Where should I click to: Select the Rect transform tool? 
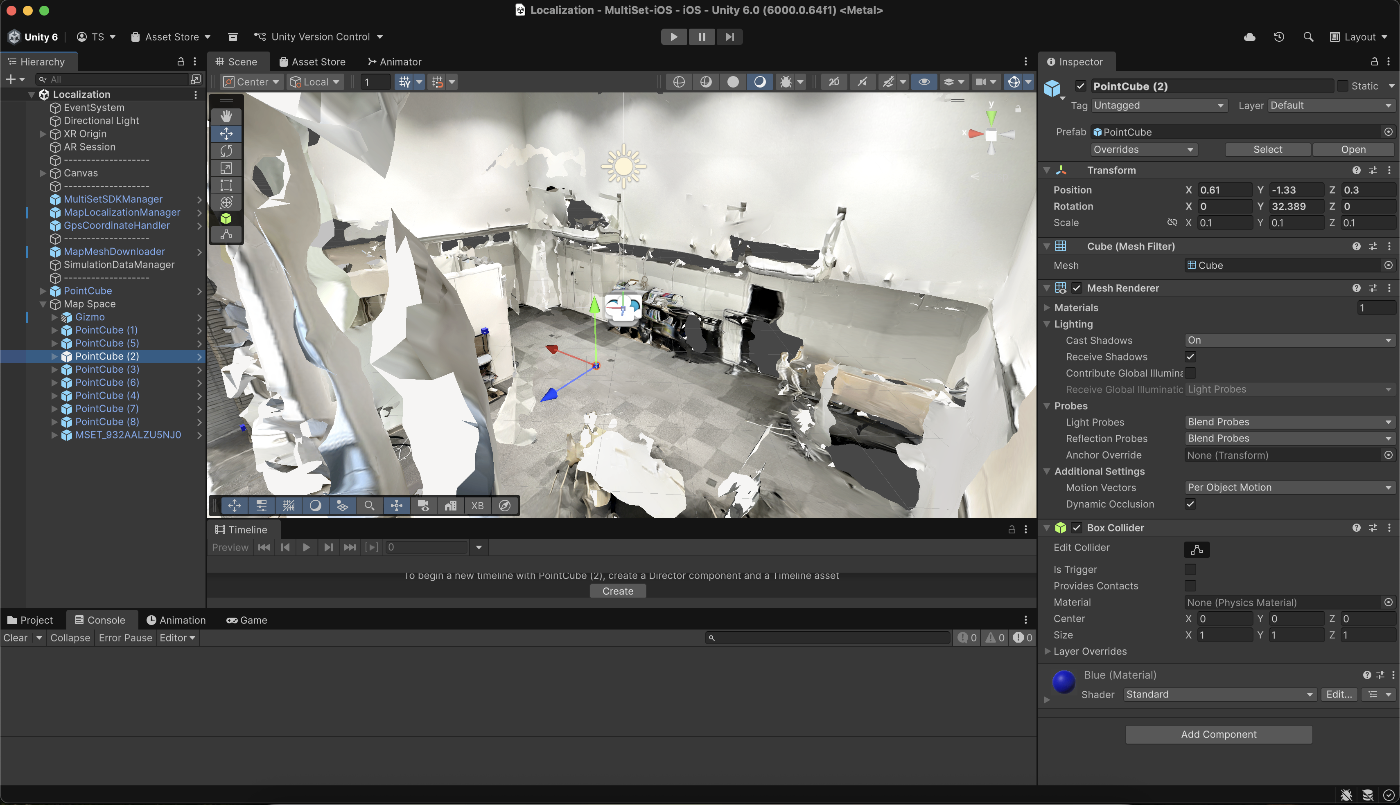(x=226, y=185)
